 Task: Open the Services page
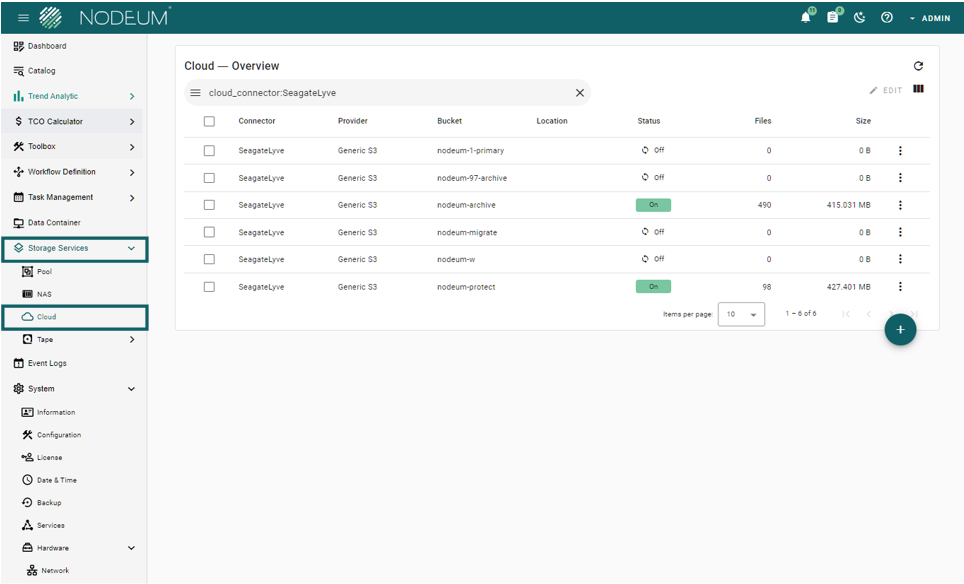tap(50, 525)
